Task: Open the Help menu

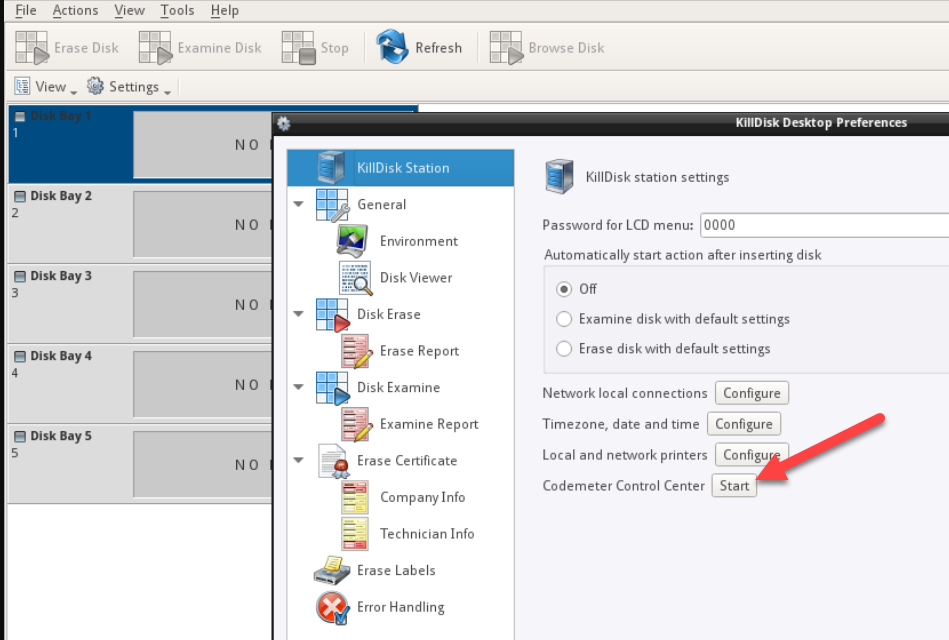Action: pos(225,10)
